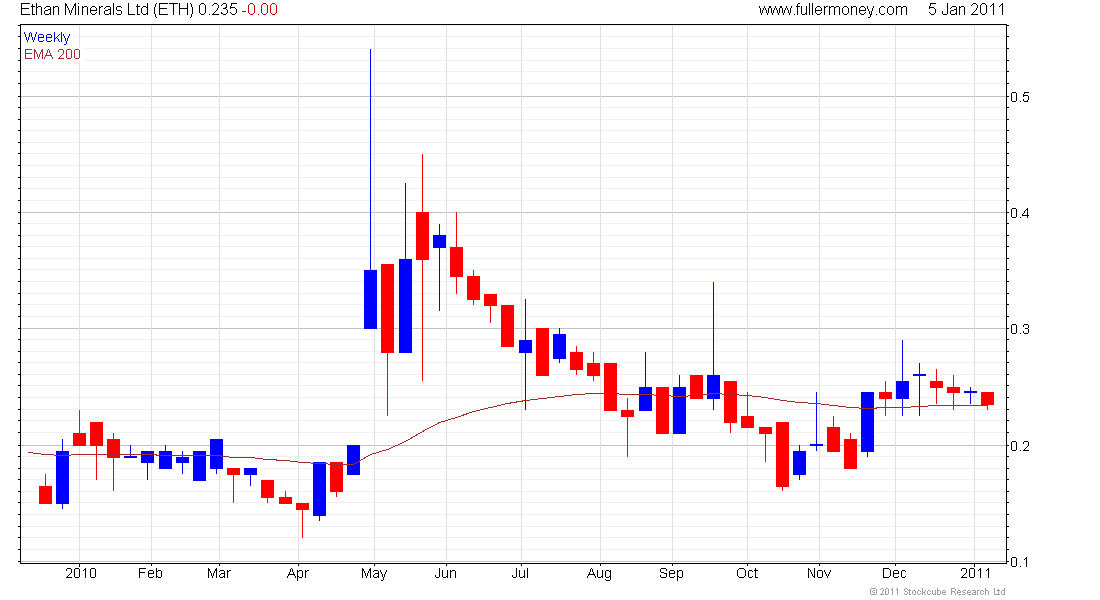Click the 'Sep' date axis label
Screen dimensions: 1100x600
671,573
